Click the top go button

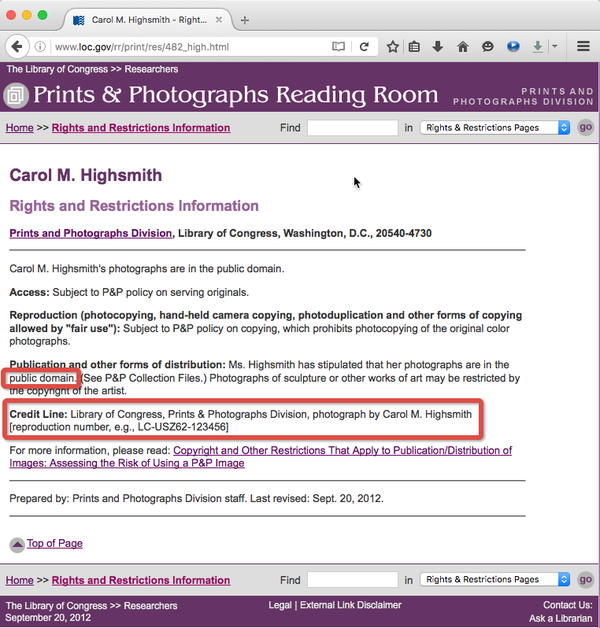pos(585,127)
